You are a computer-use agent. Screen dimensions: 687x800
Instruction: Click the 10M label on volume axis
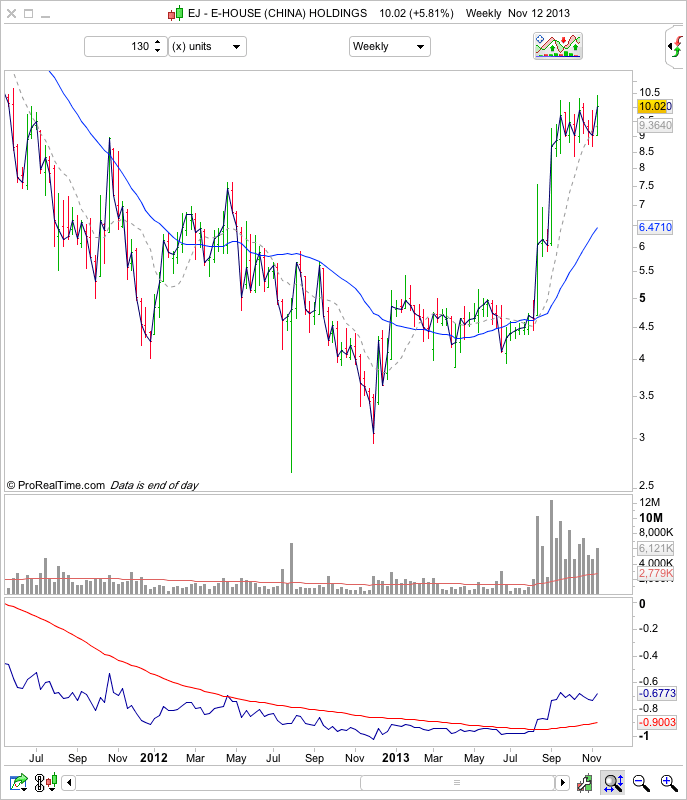coord(651,518)
